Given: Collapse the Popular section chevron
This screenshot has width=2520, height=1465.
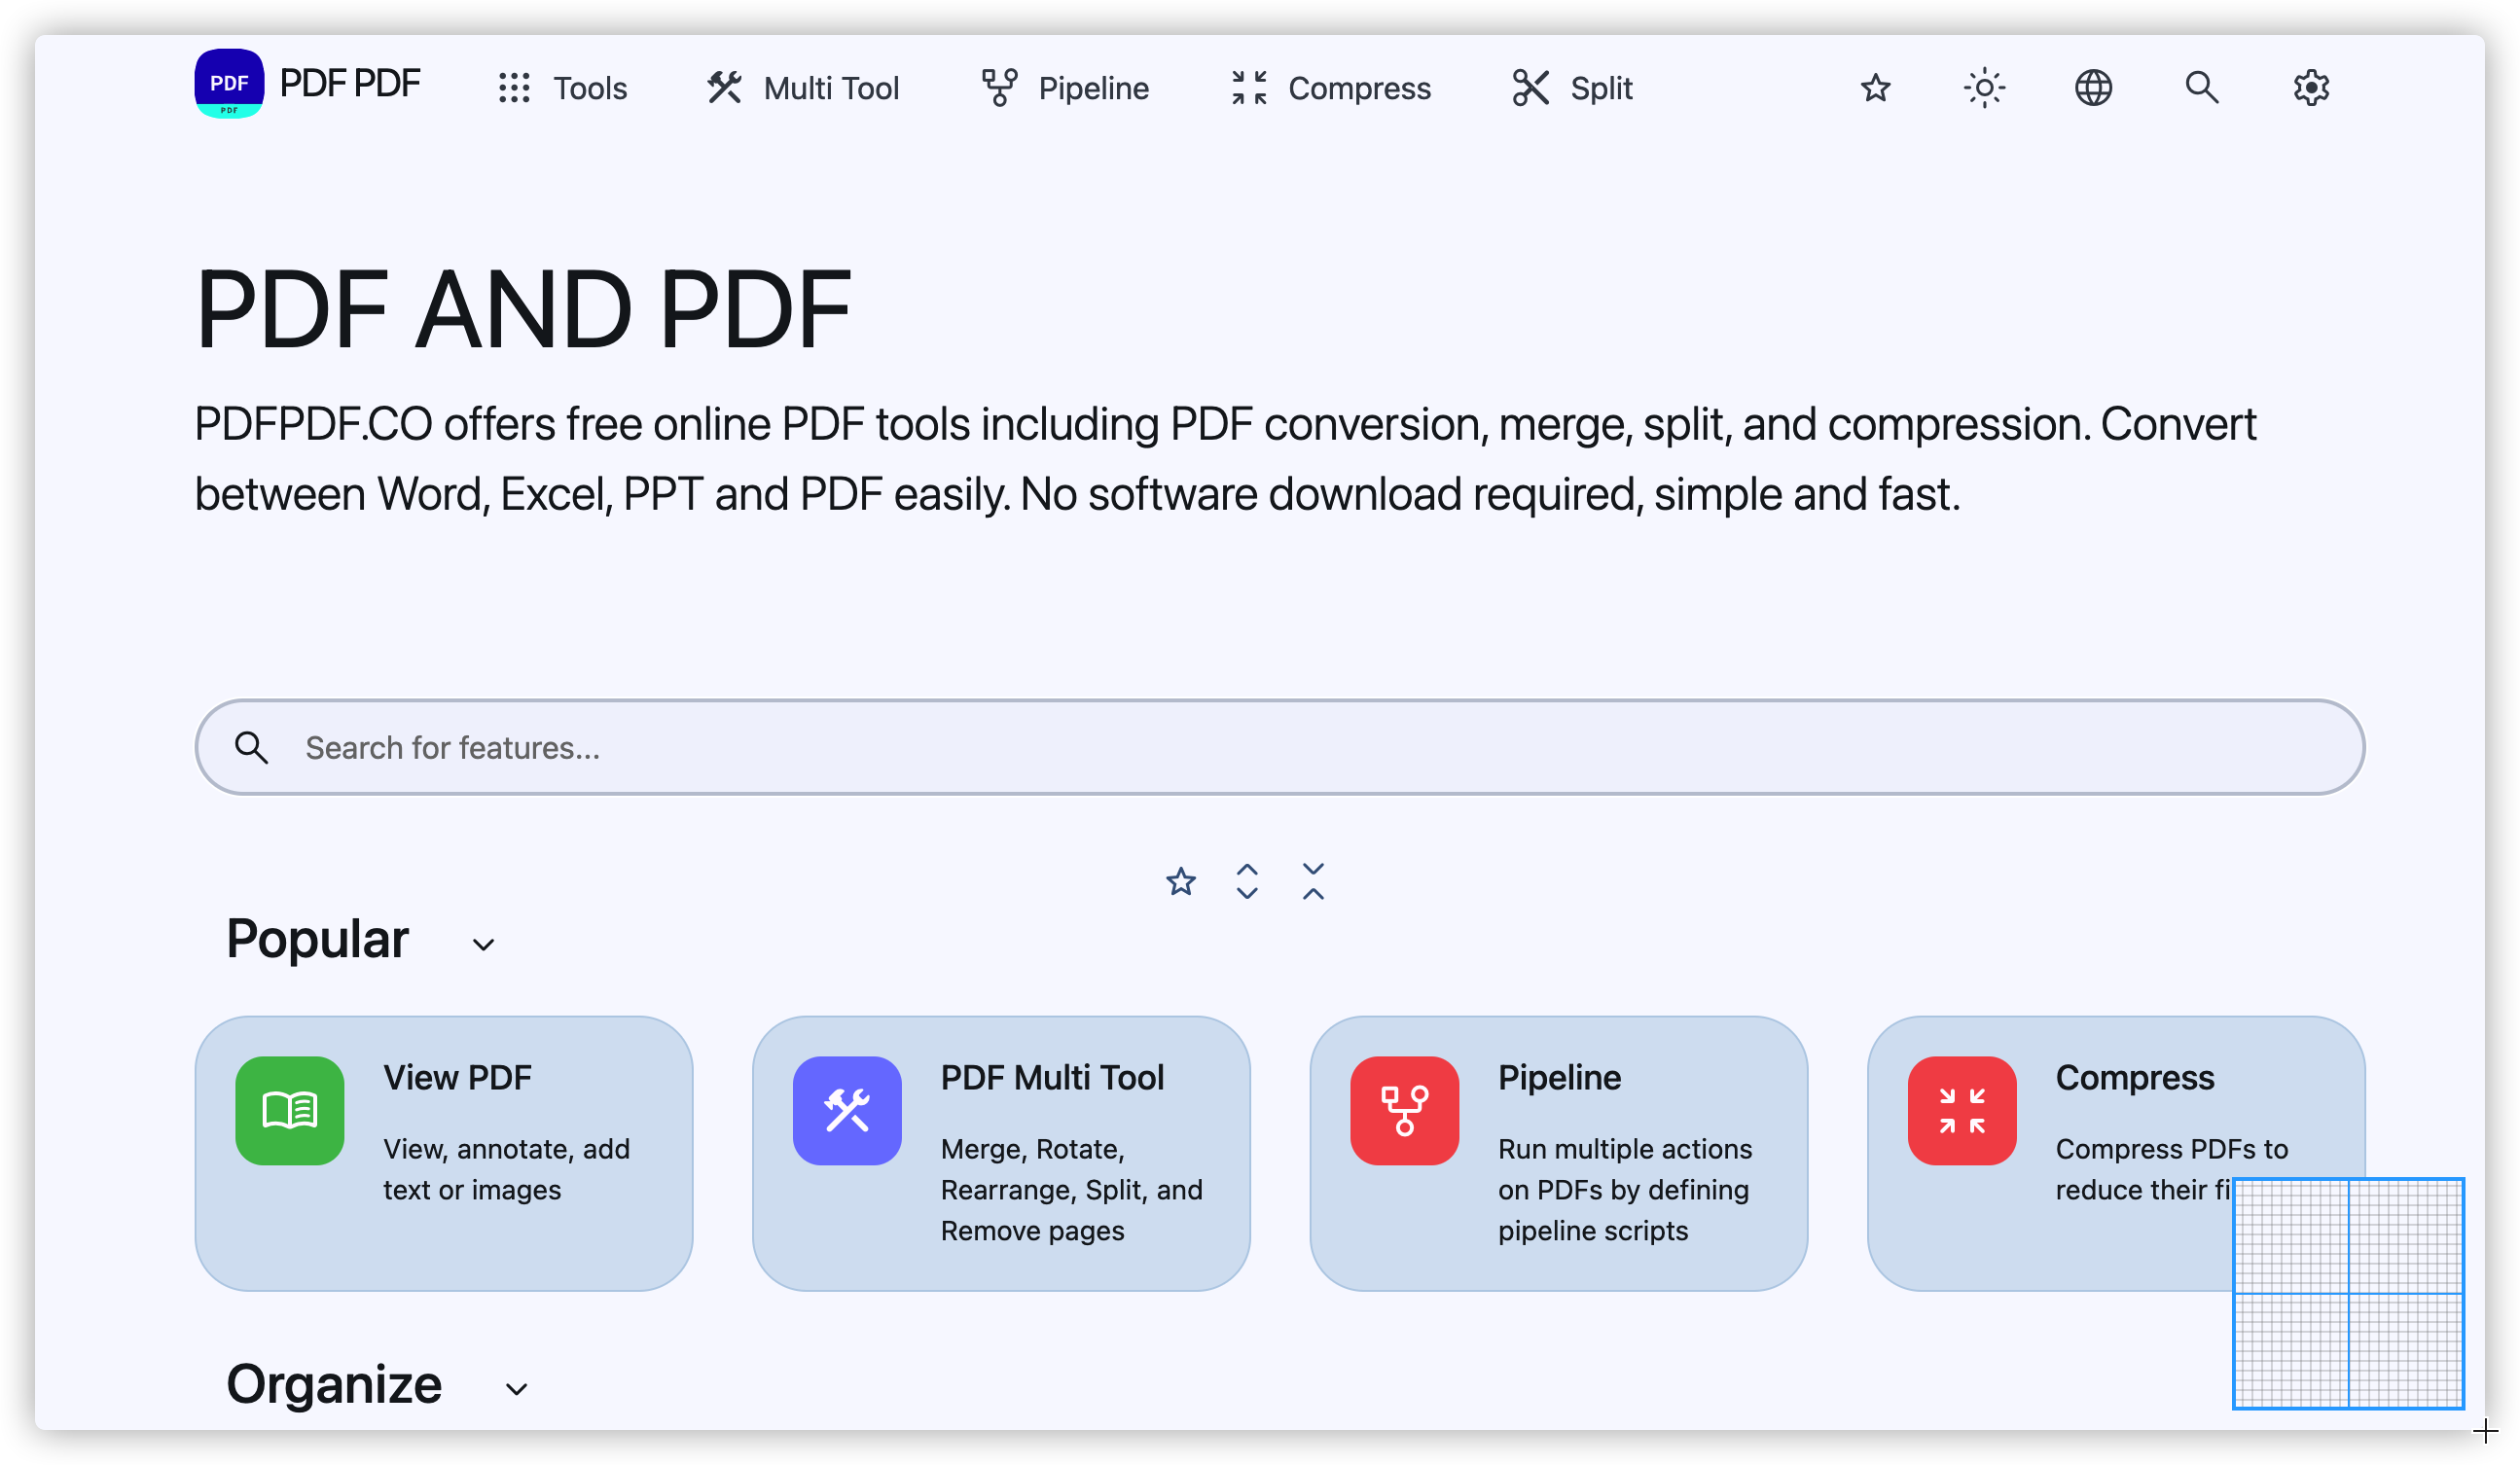Looking at the screenshot, I should tap(484, 944).
